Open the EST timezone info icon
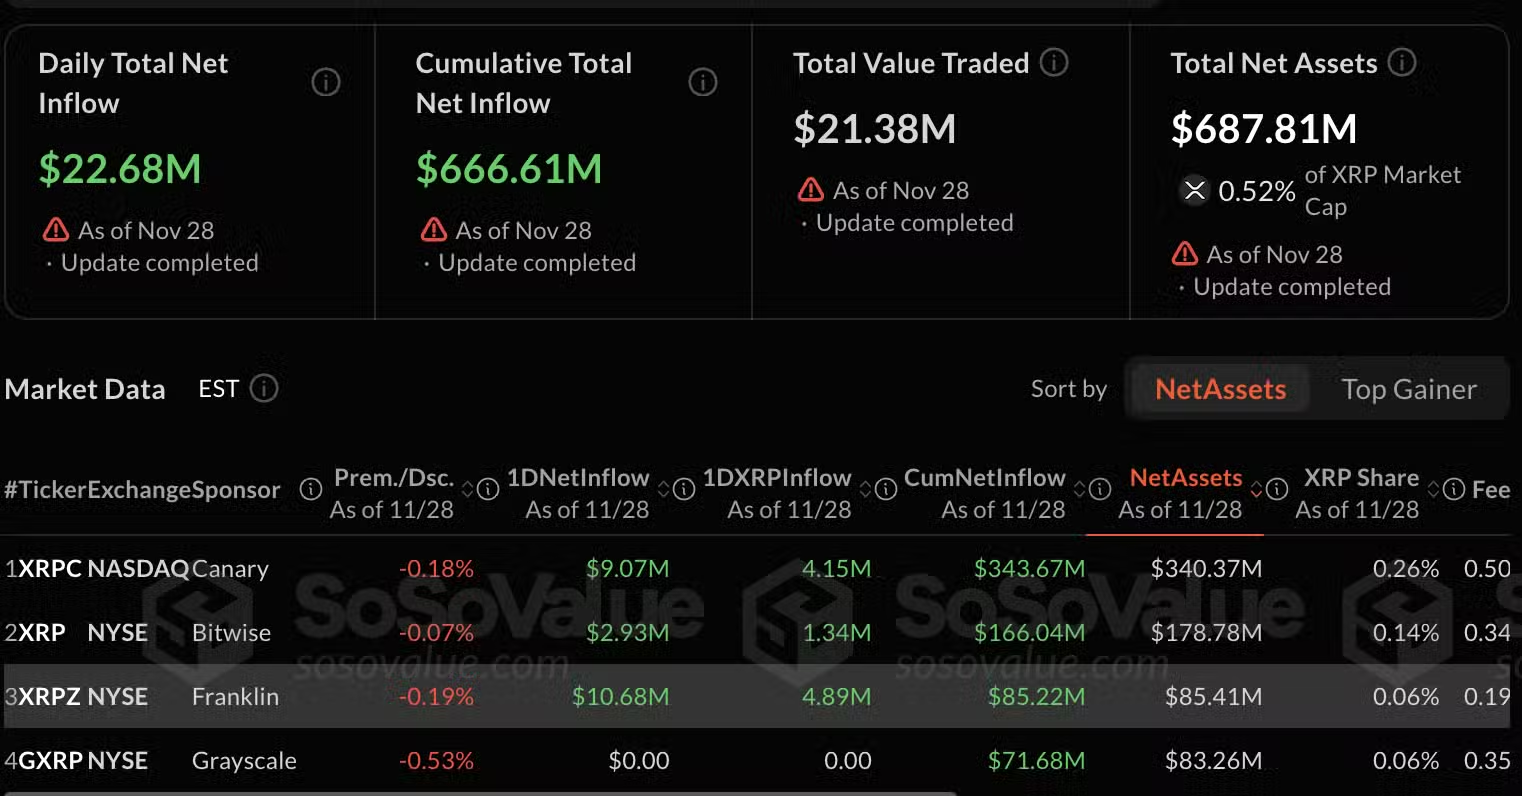1522x796 pixels. coord(265,389)
